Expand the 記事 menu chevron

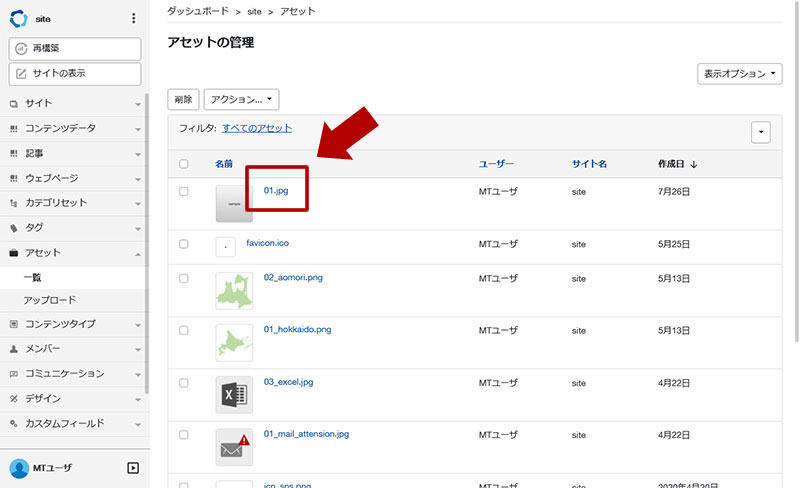pyautogui.click(x=138, y=154)
